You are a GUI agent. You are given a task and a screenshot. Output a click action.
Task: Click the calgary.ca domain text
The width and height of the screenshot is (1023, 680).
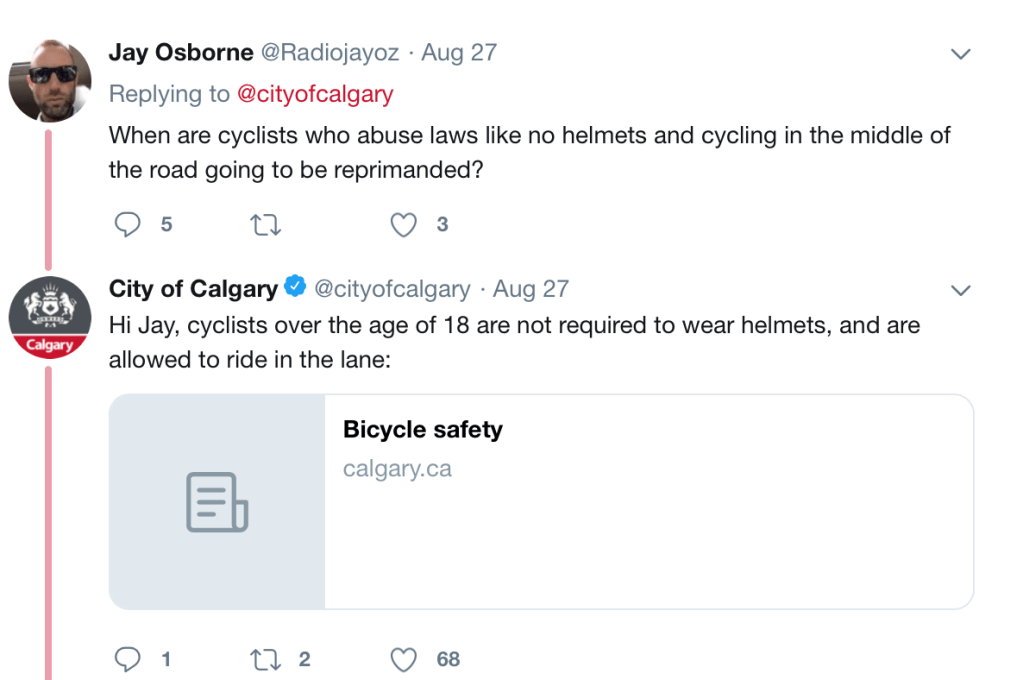coord(397,468)
